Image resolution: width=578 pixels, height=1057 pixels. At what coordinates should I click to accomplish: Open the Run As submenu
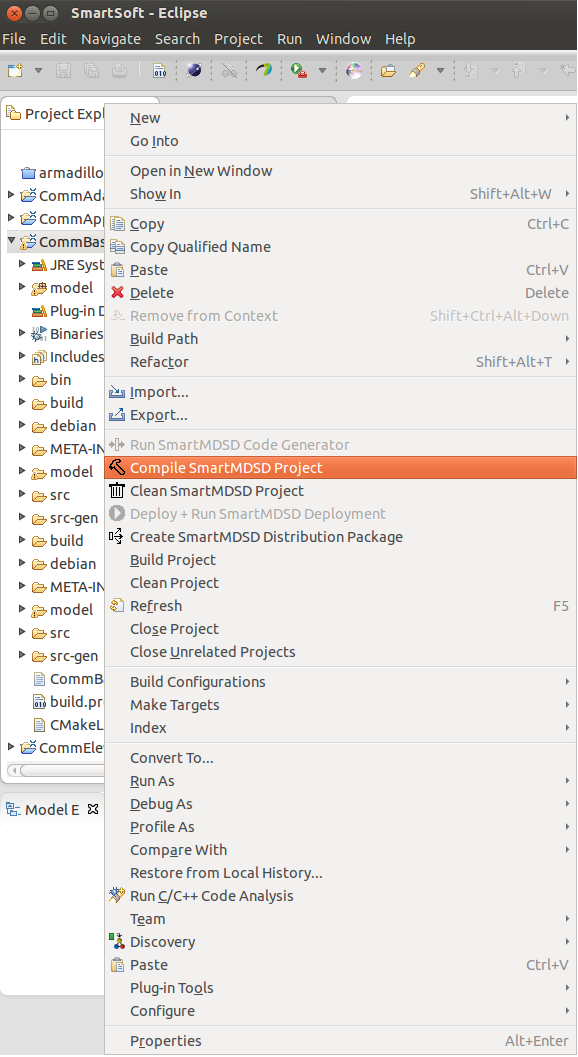(x=341, y=781)
